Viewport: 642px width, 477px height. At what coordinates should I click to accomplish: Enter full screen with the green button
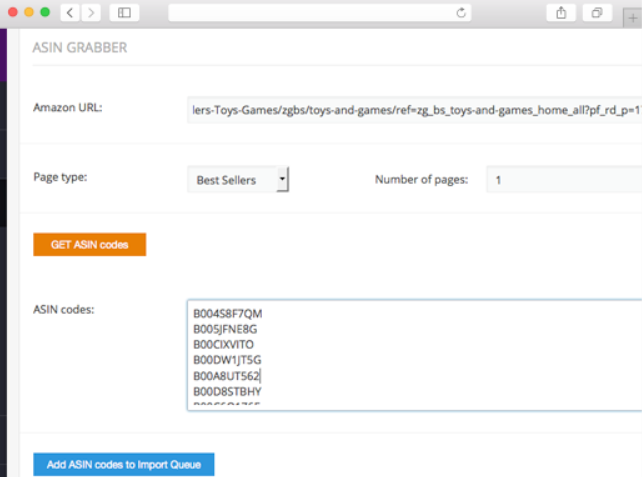(x=44, y=13)
